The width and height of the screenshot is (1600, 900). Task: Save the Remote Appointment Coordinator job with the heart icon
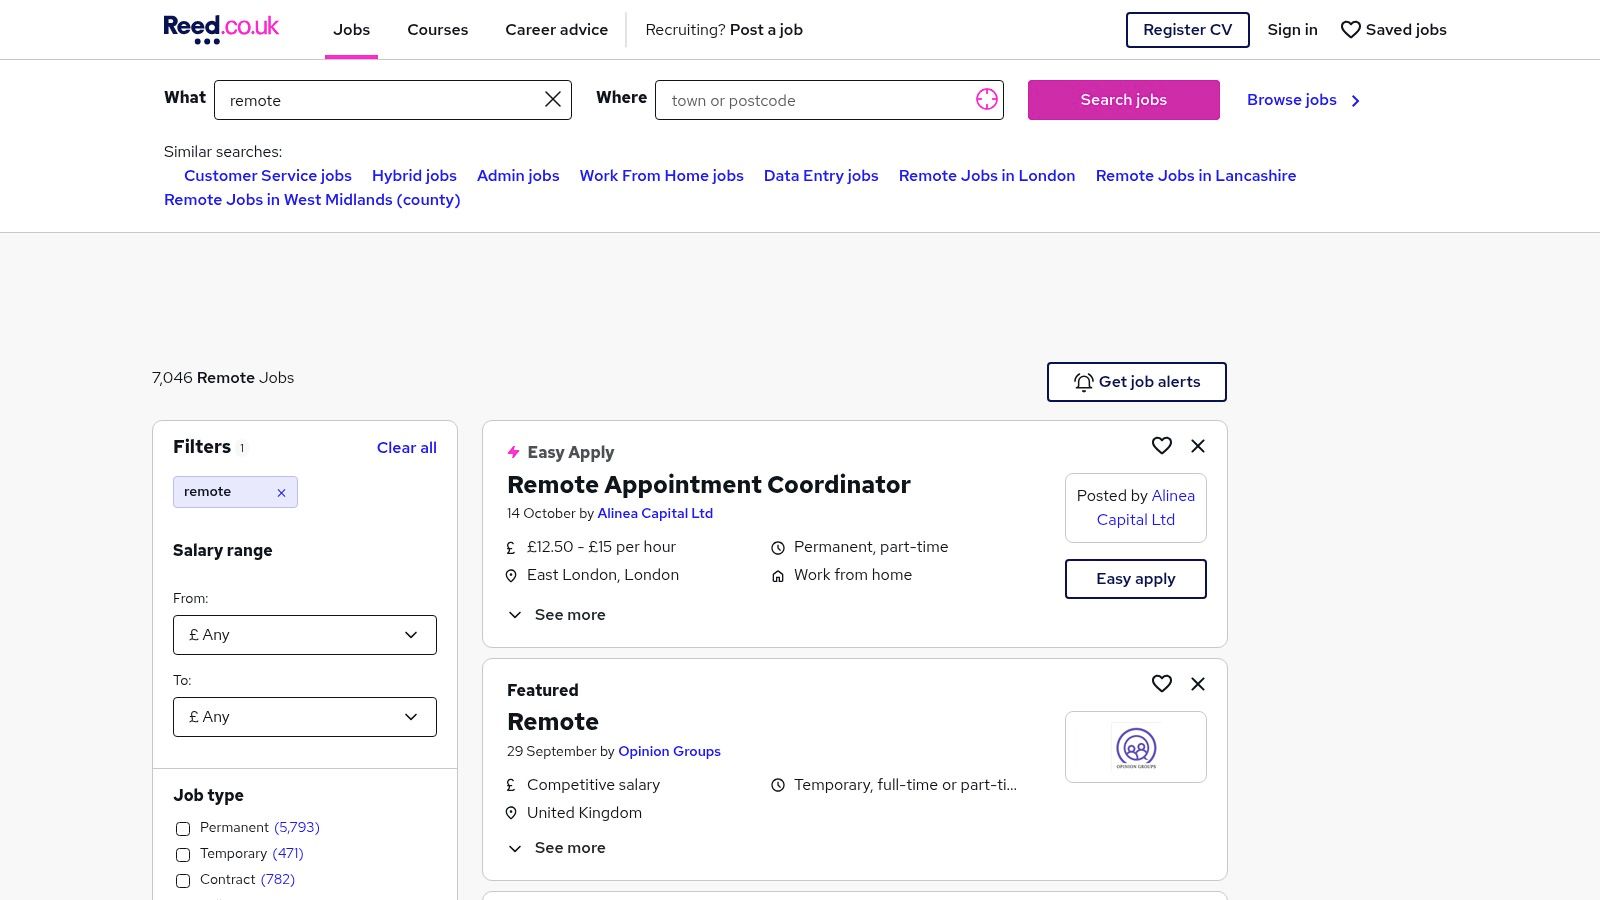coord(1162,446)
